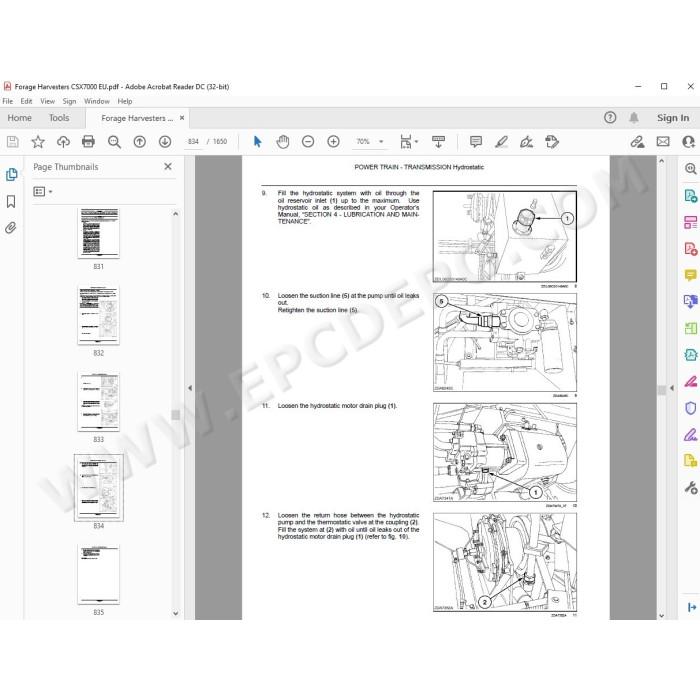Click the zoom in plus icon
700x700 pixels.
pos(333,142)
